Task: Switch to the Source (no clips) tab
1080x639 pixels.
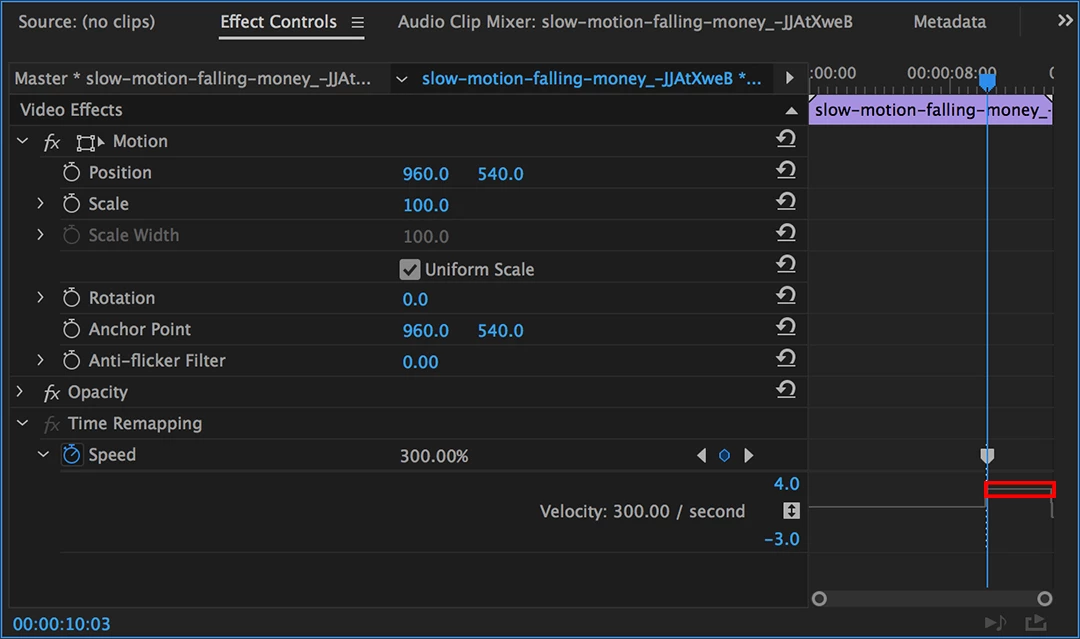Action: point(87,22)
